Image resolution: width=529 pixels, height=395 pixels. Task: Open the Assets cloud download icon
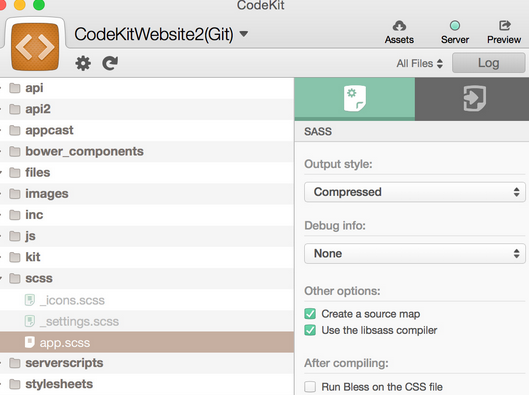tap(399, 26)
